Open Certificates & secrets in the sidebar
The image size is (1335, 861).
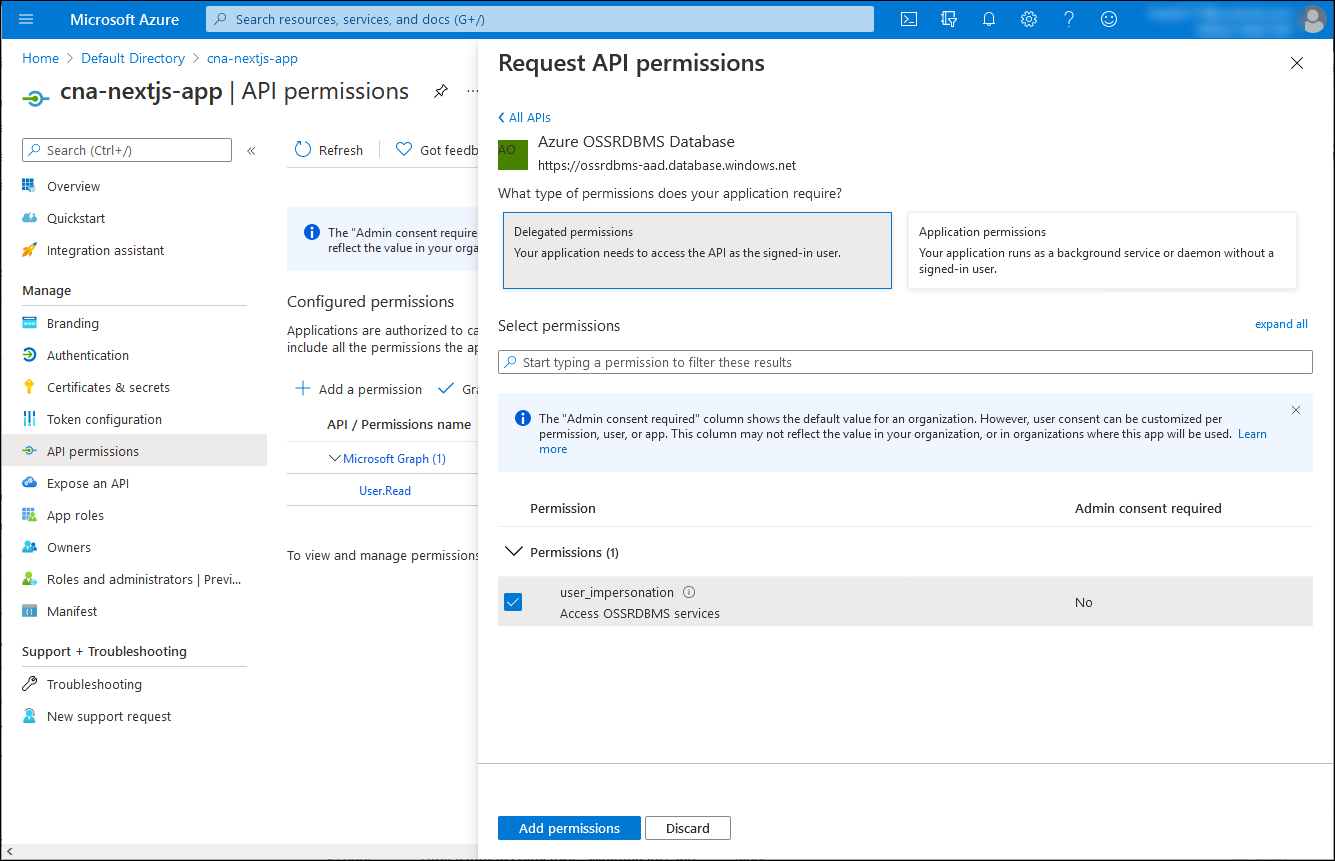click(x=108, y=387)
